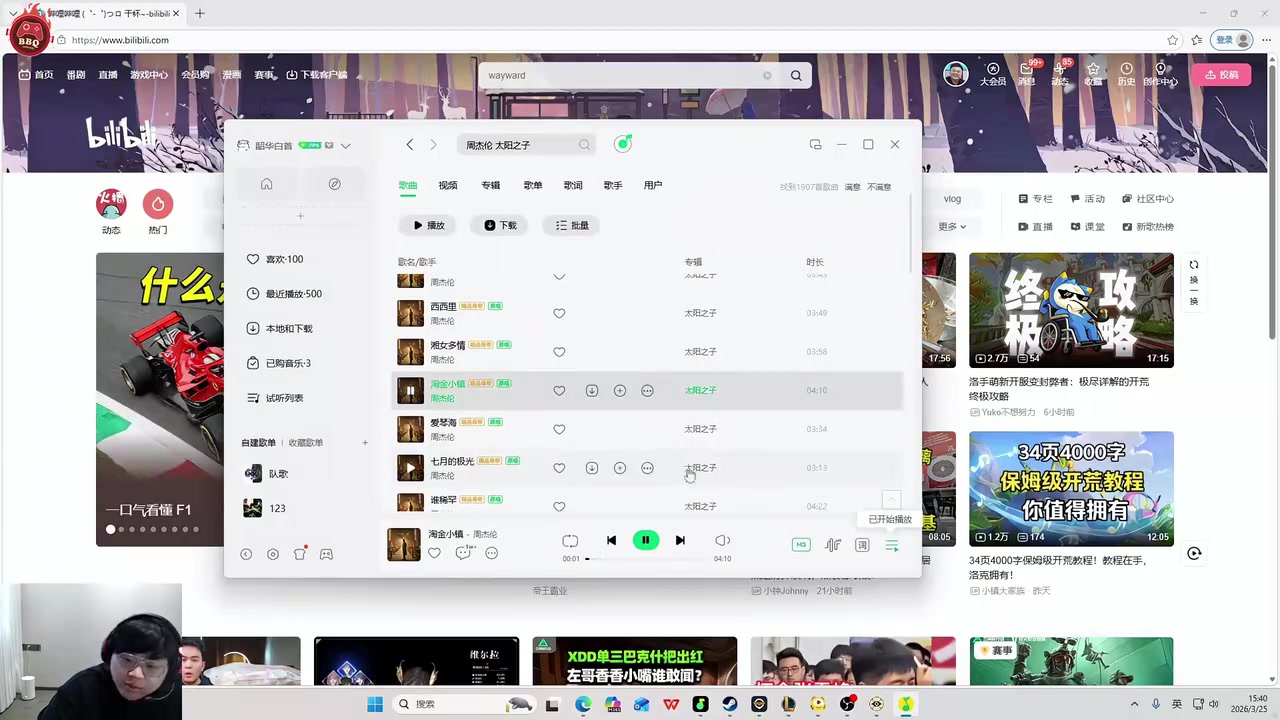Switch to the 专辑 search tab

click(x=490, y=185)
